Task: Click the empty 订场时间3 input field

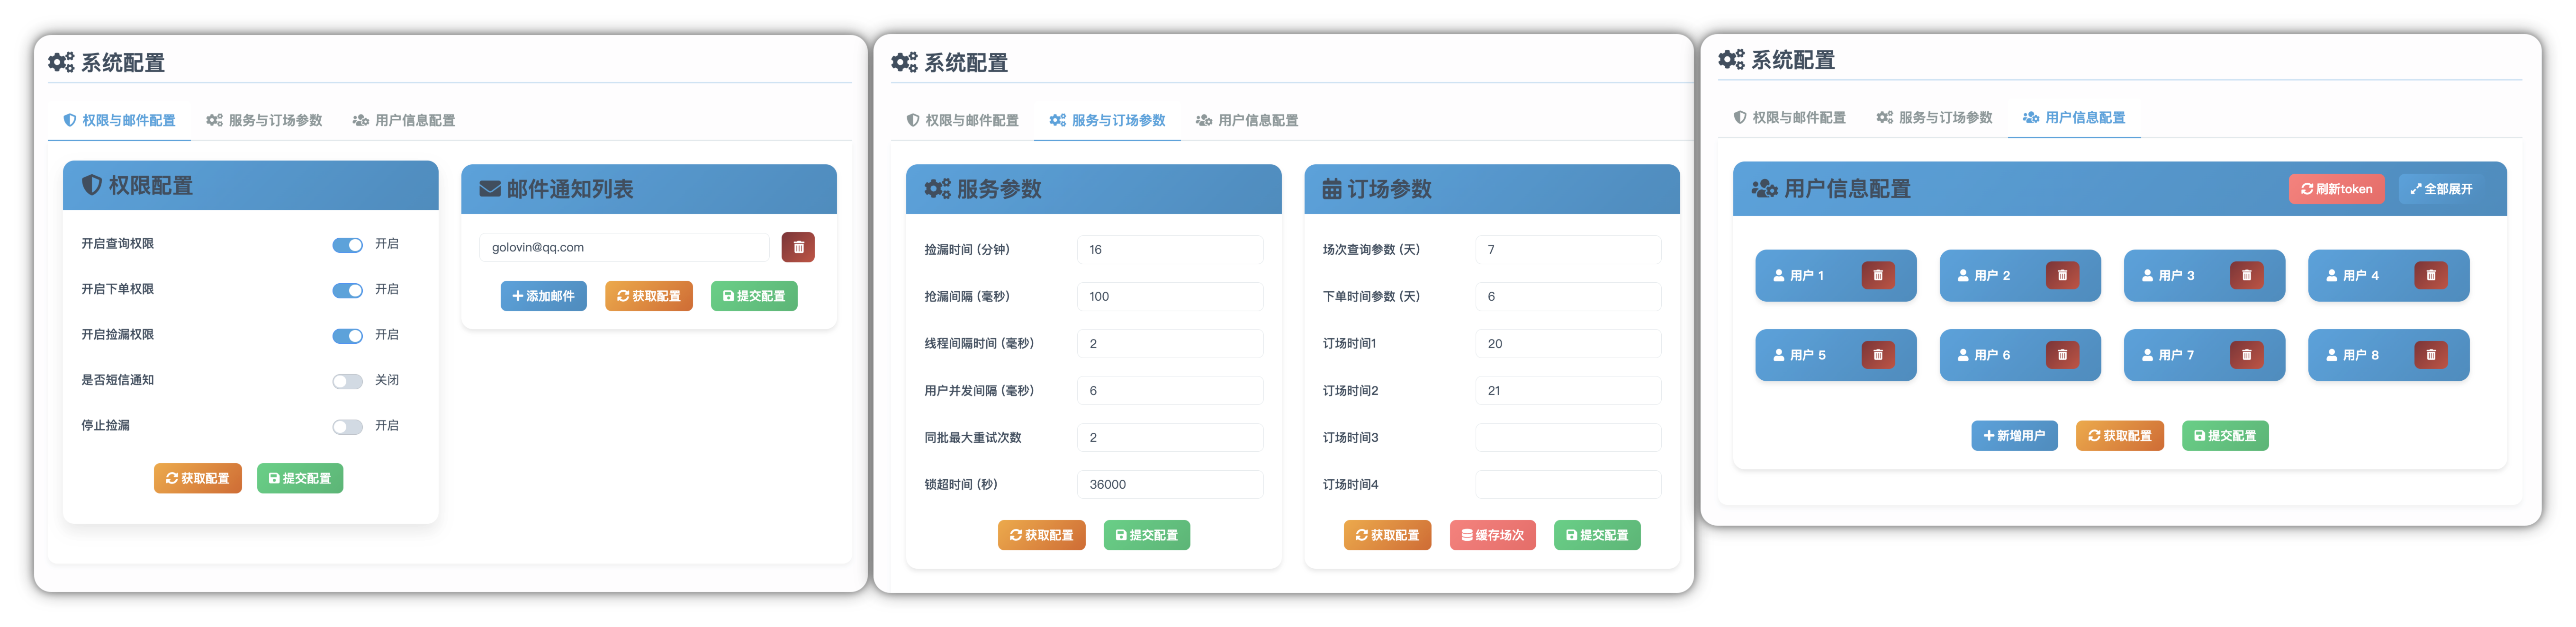Action: pyautogui.click(x=1568, y=437)
